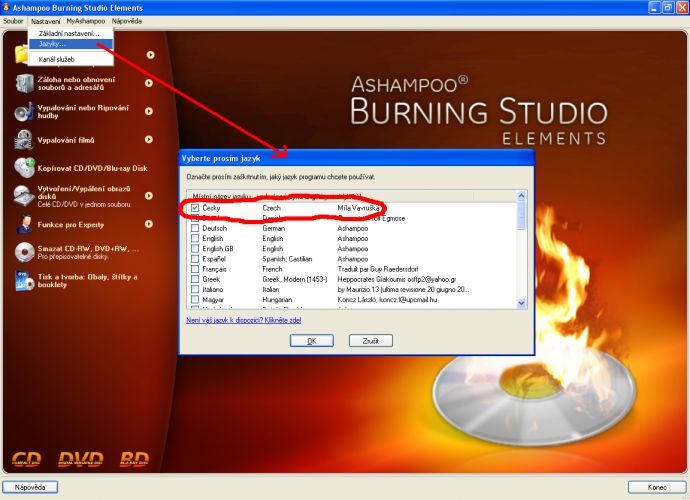The width and height of the screenshot is (690, 500).
Task: Toggle the Česky language checkbox
Action: click(195, 208)
